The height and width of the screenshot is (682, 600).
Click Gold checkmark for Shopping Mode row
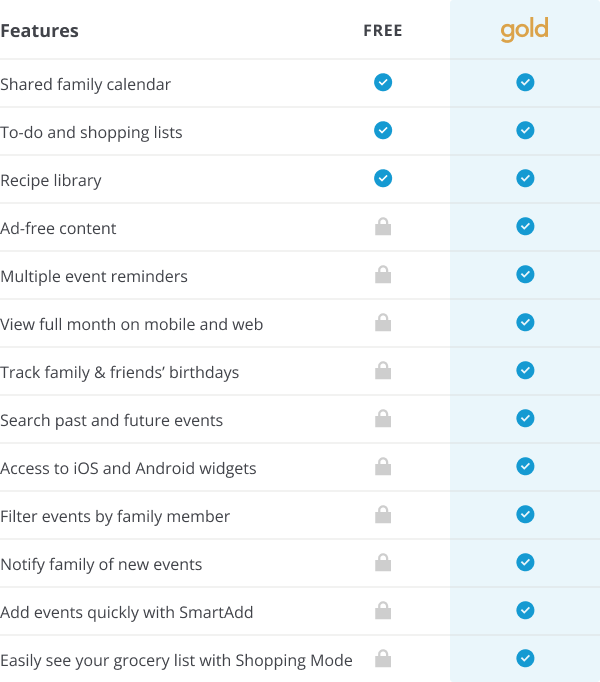click(525, 658)
